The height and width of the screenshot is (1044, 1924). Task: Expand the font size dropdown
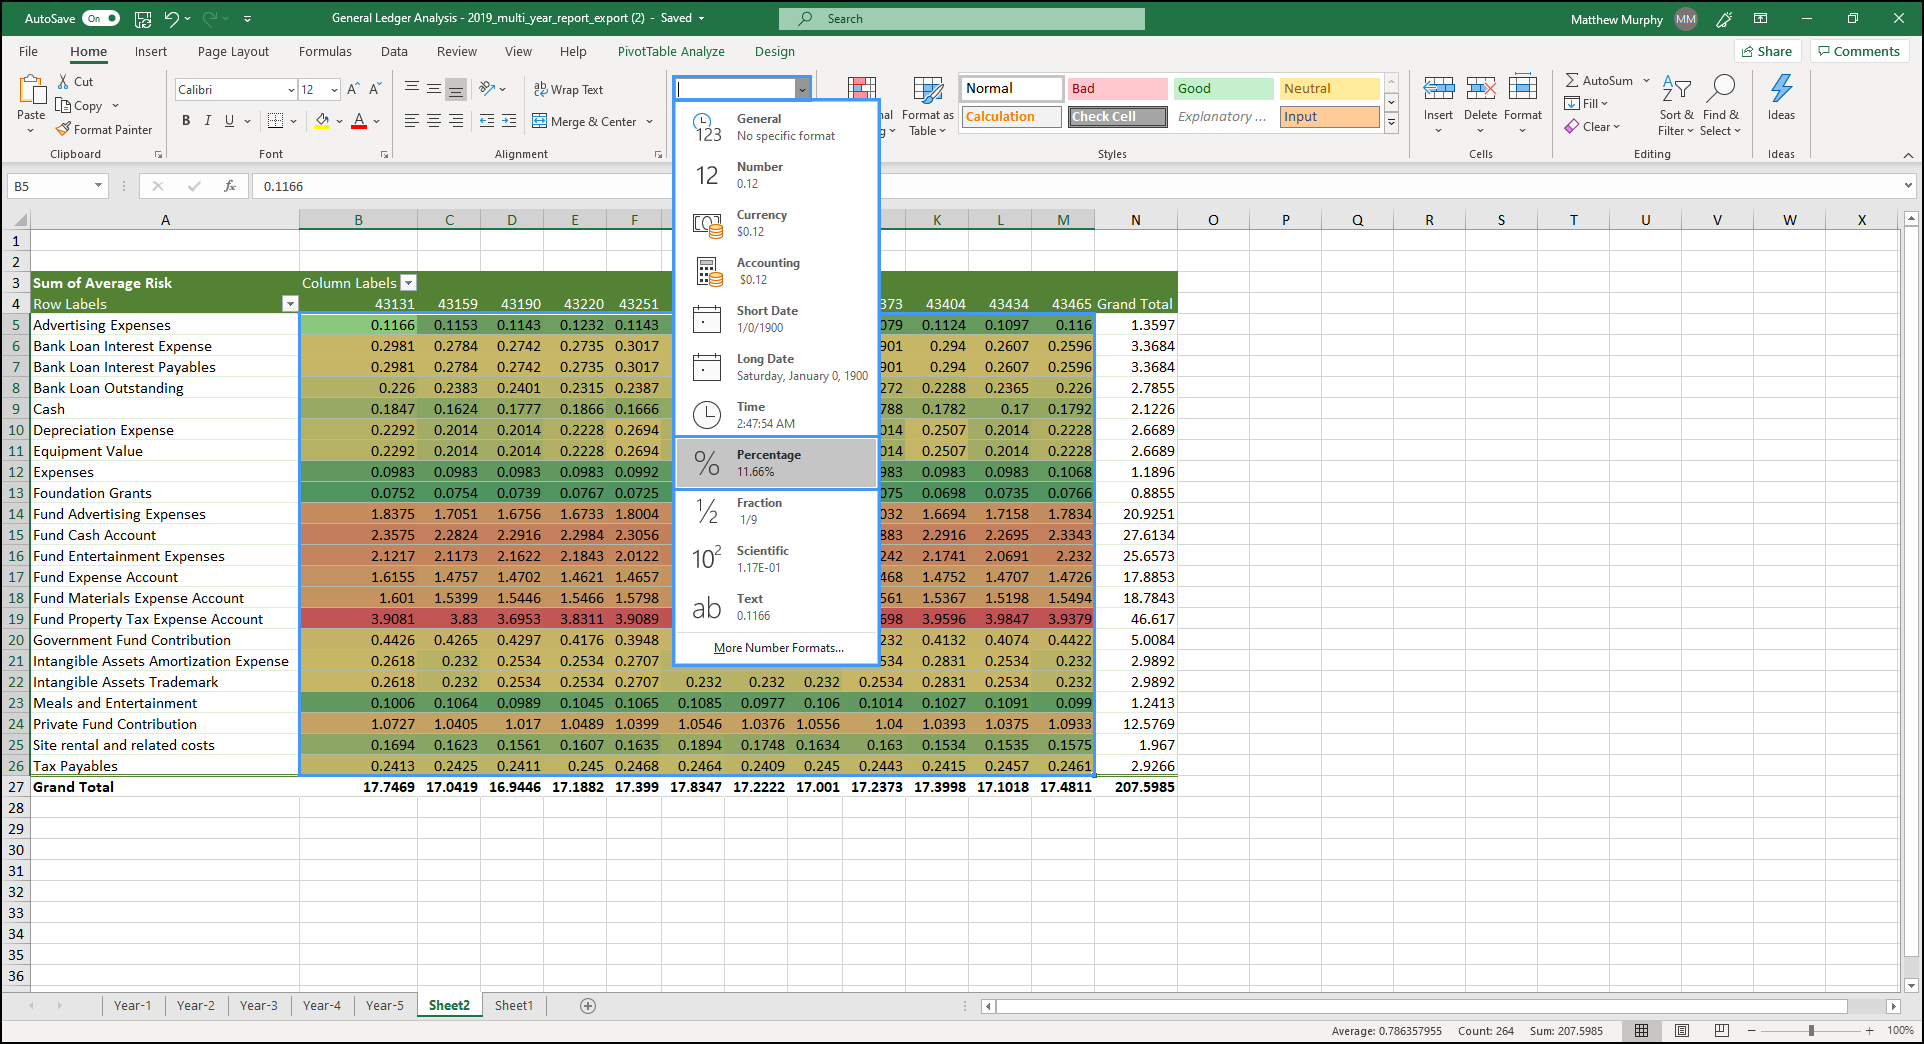(333, 89)
